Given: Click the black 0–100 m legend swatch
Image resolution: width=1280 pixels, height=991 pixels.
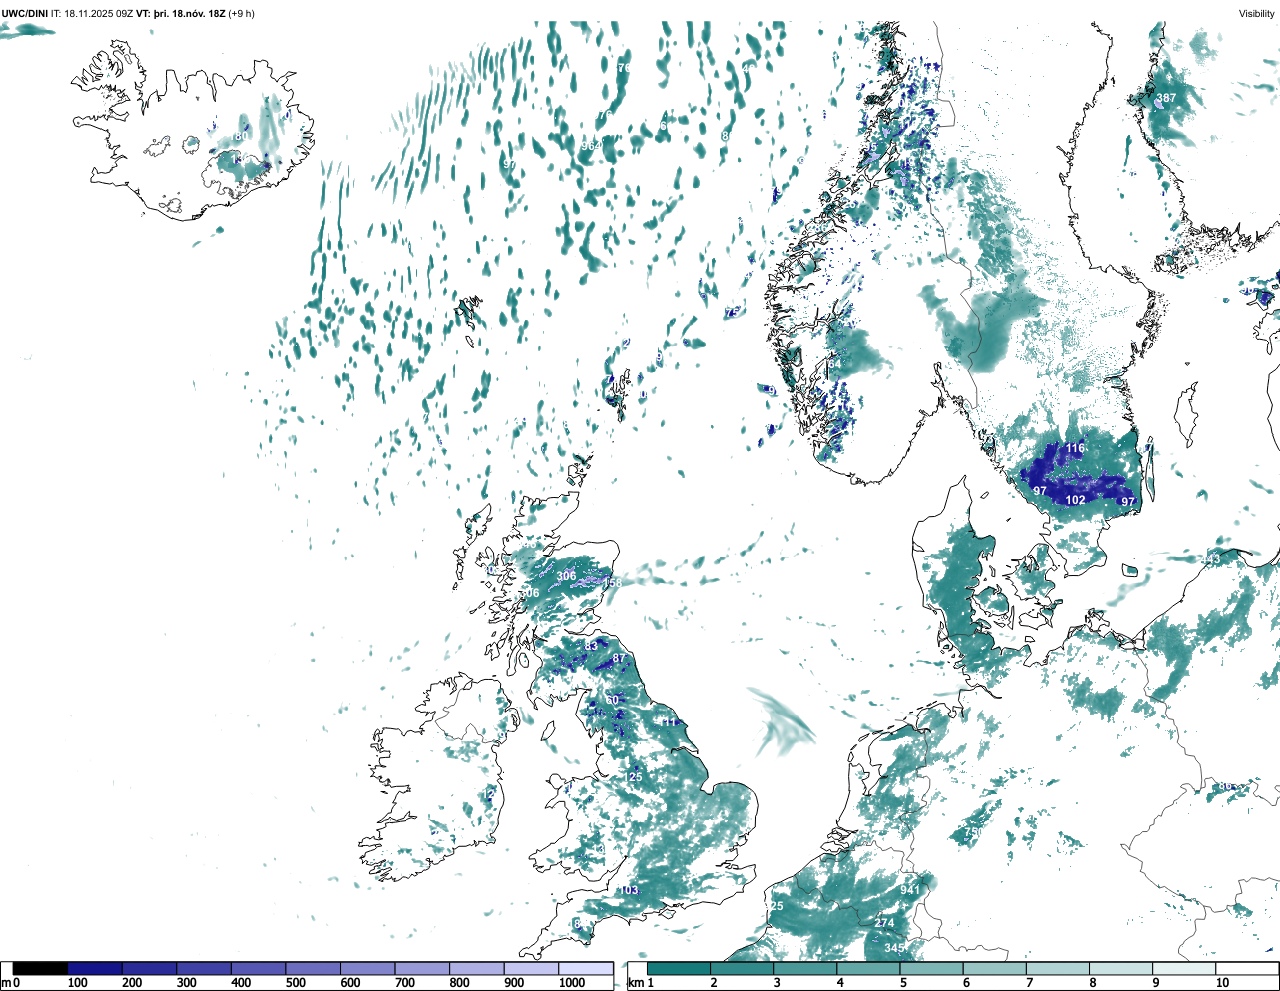Looking at the screenshot, I should tap(41, 968).
